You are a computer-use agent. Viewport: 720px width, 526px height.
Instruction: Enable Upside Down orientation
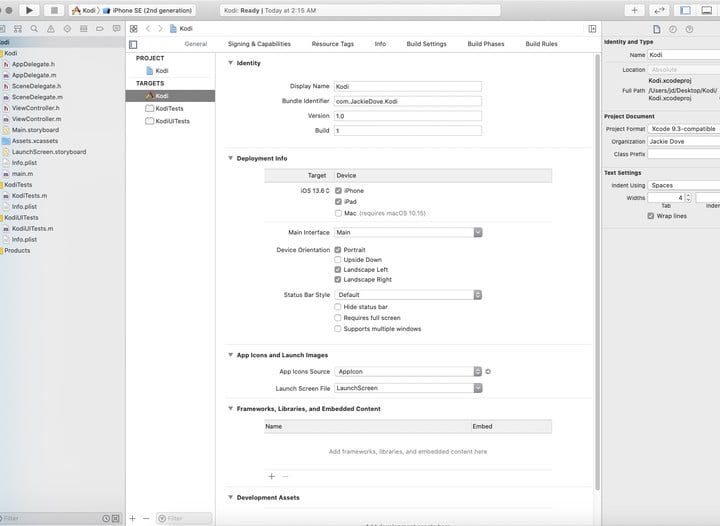pyautogui.click(x=338, y=260)
